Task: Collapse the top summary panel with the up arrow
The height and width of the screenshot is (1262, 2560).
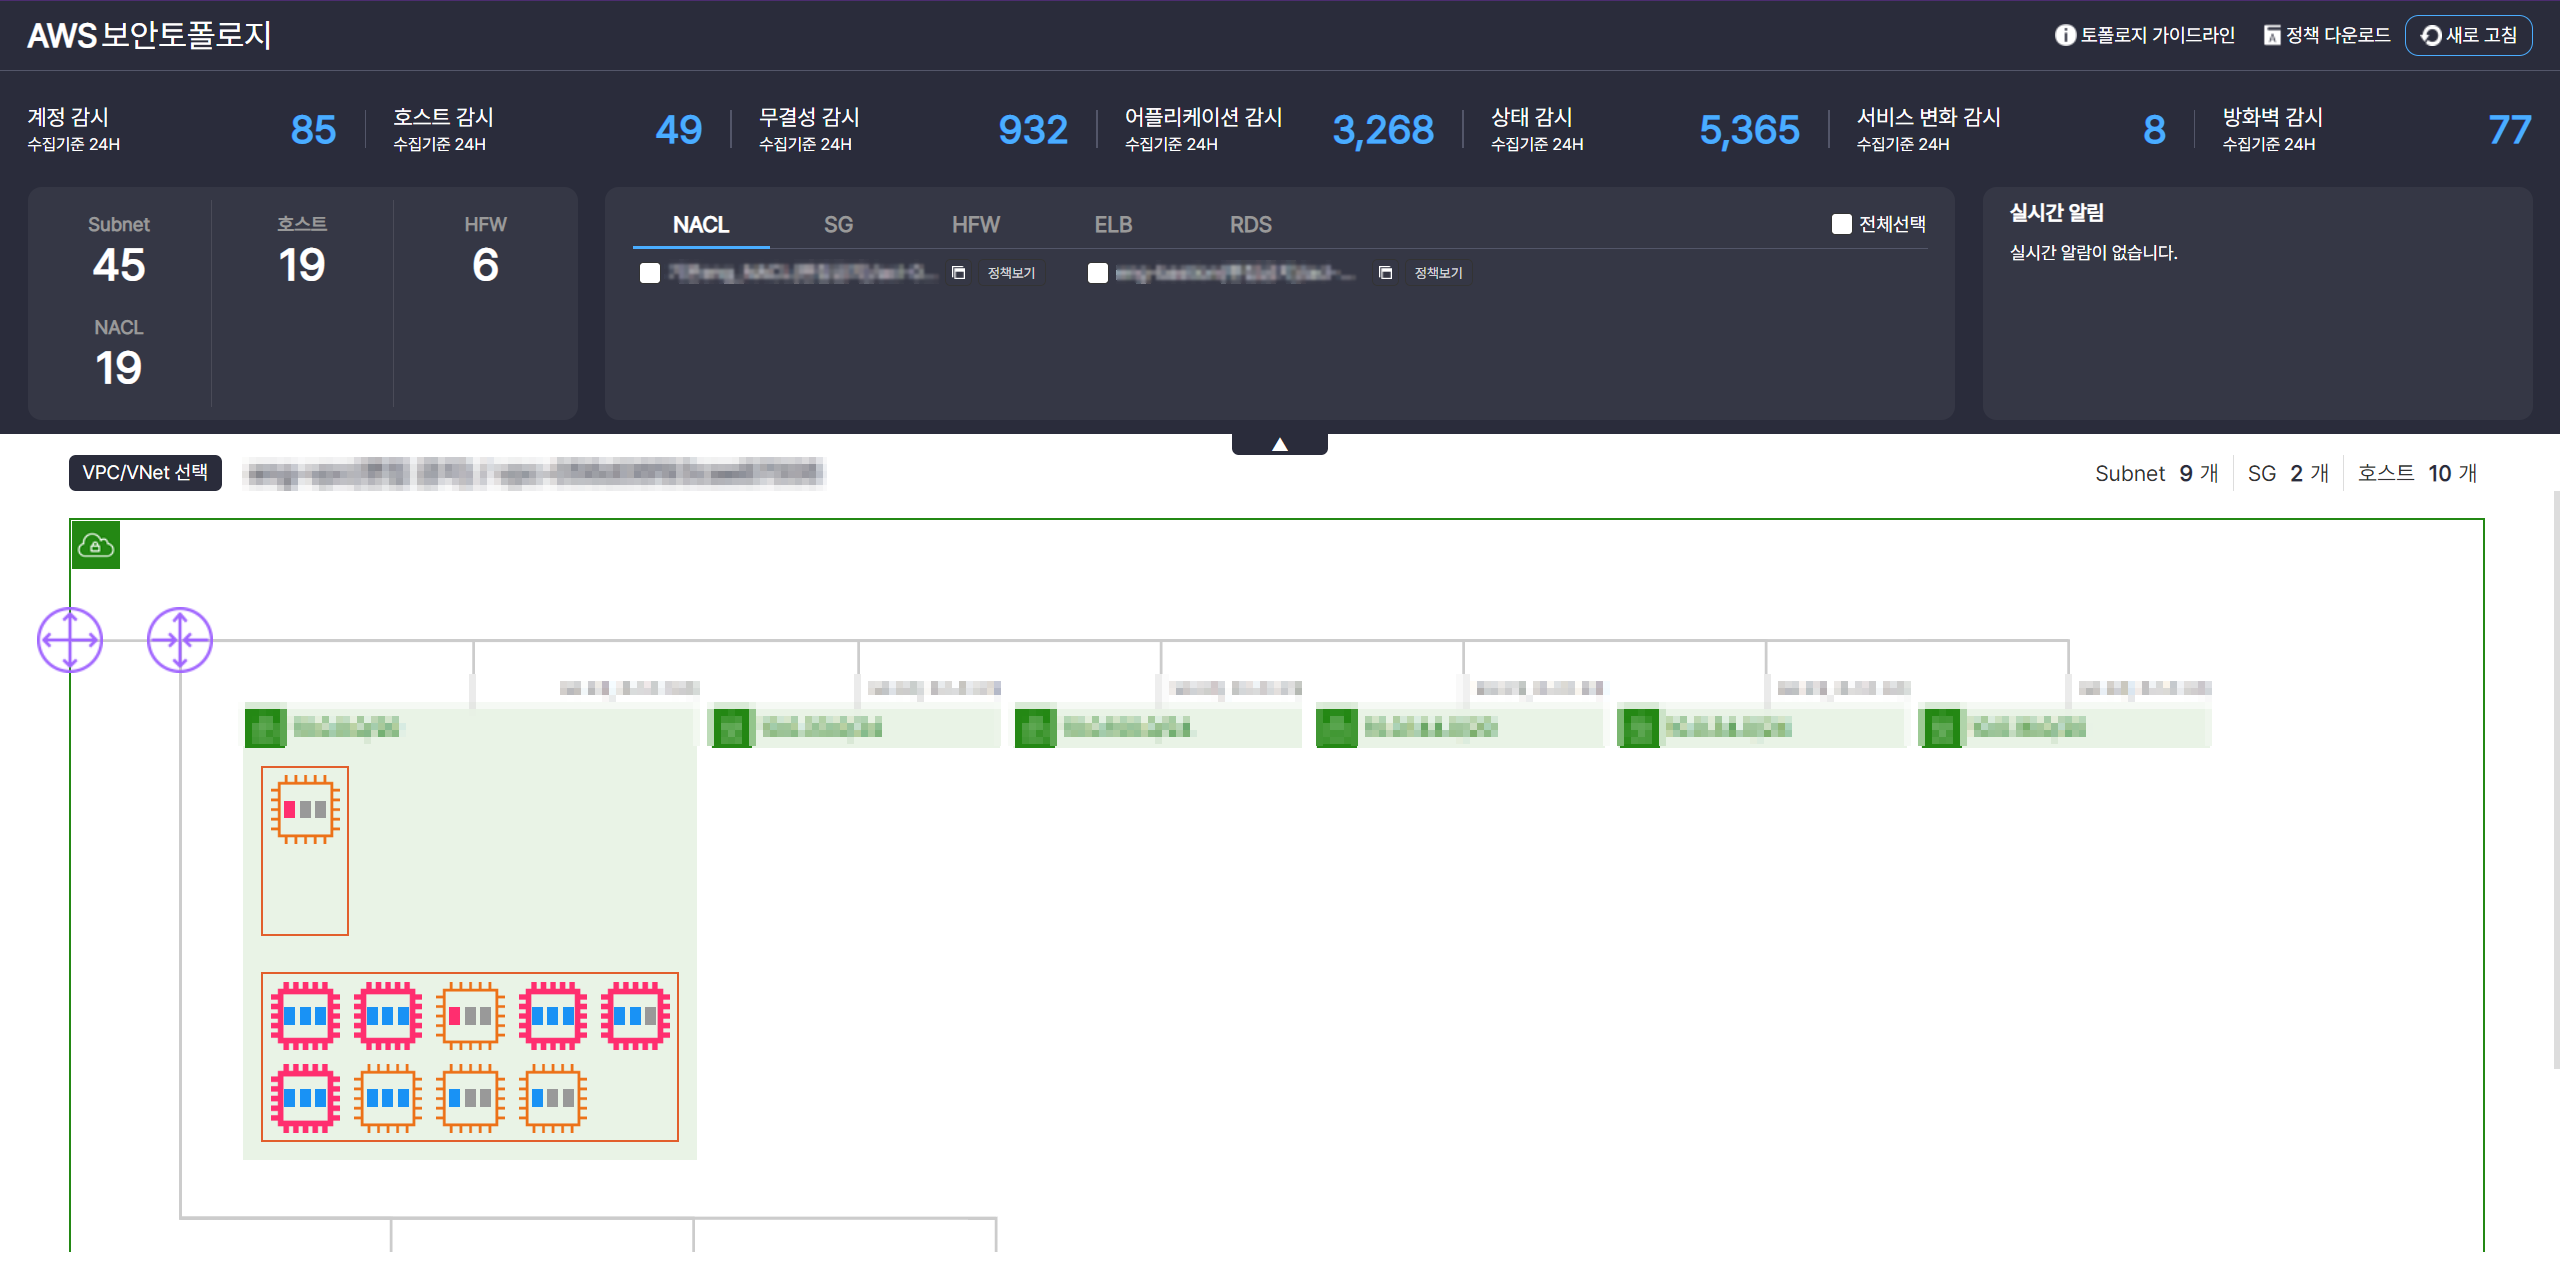Action: tap(1280, 444)
